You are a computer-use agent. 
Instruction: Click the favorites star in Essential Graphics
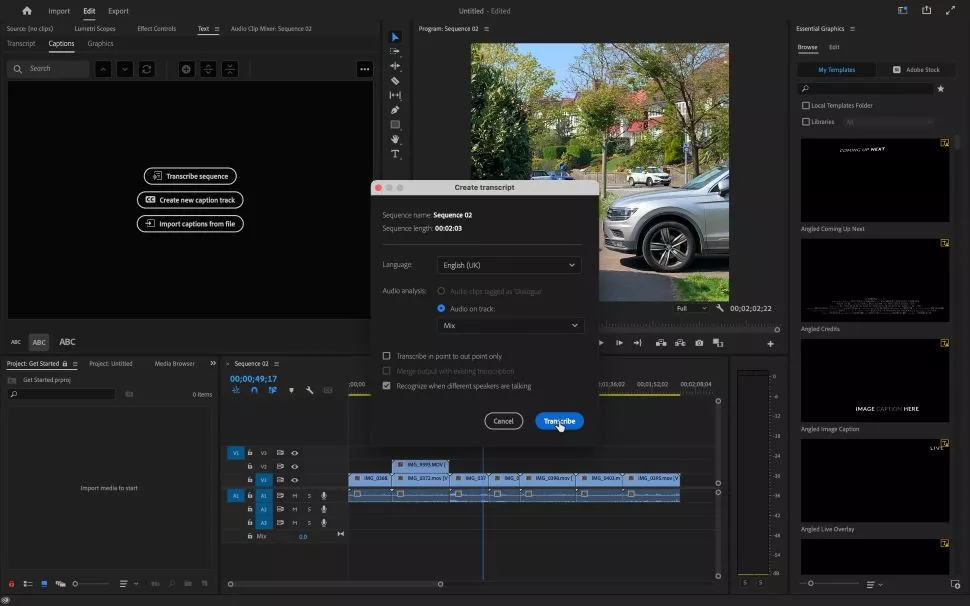tap(940, 89)
